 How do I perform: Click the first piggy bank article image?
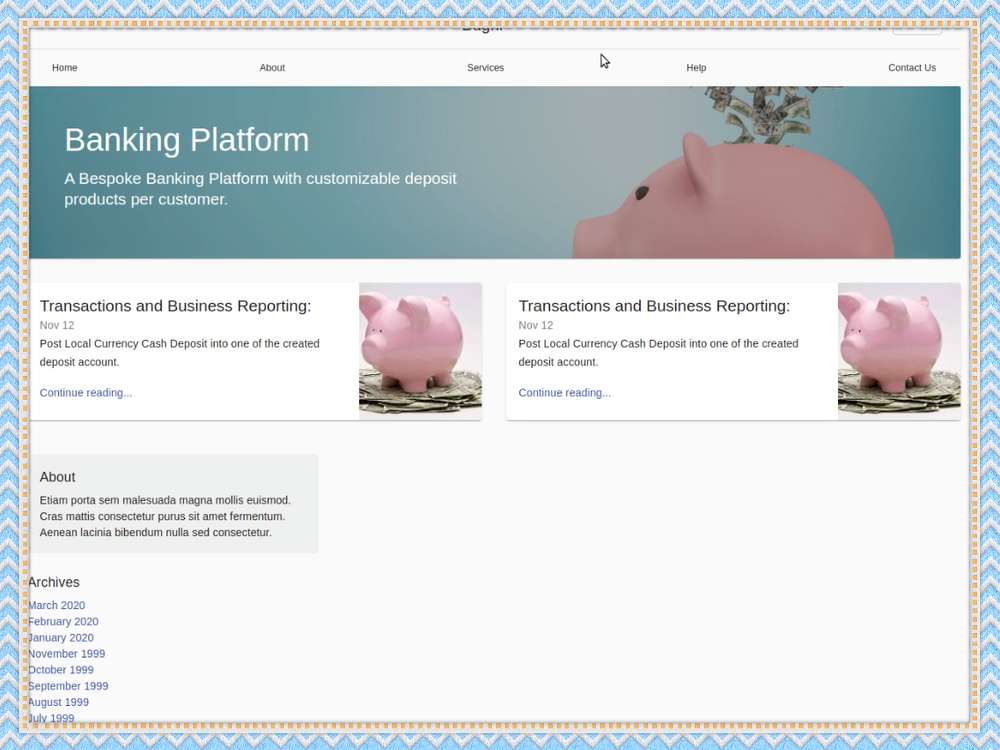(420, 350)
